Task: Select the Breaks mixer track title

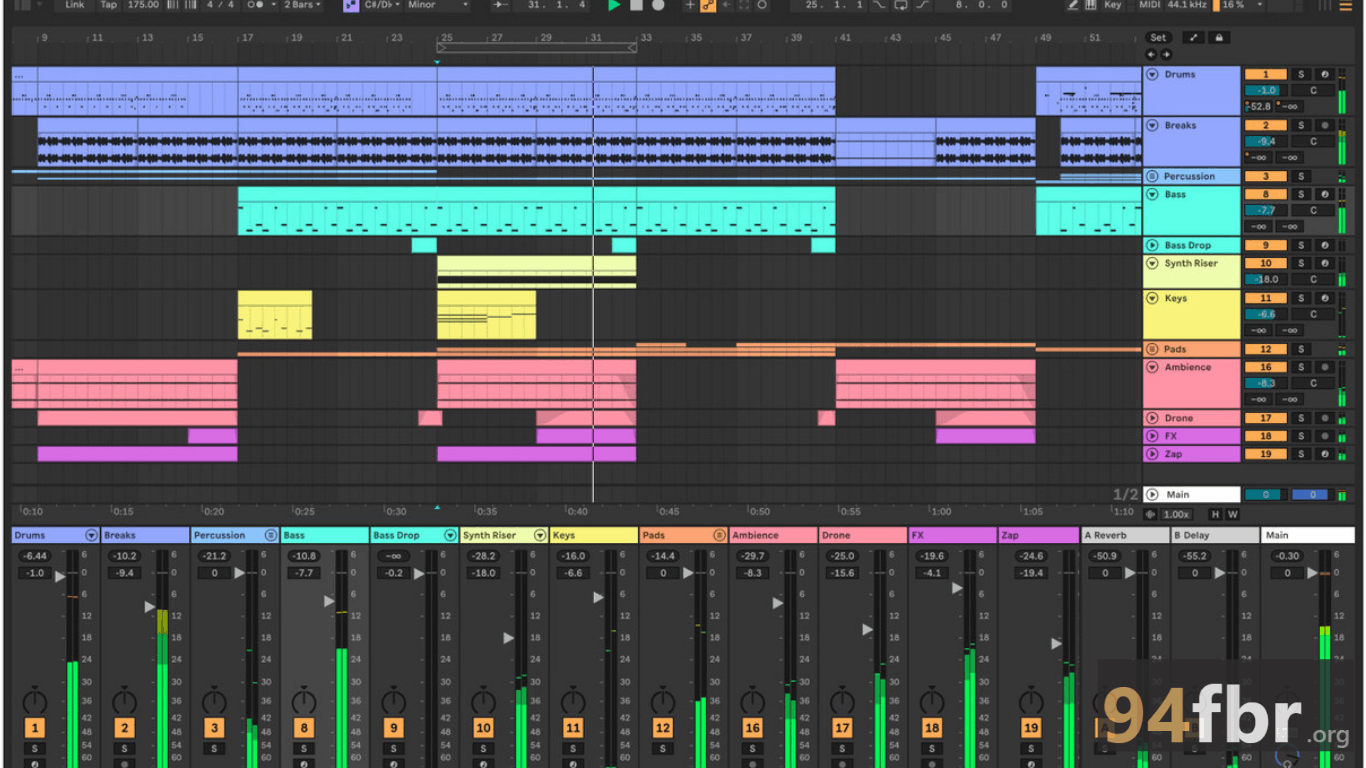Action: (x=145, y=535)
